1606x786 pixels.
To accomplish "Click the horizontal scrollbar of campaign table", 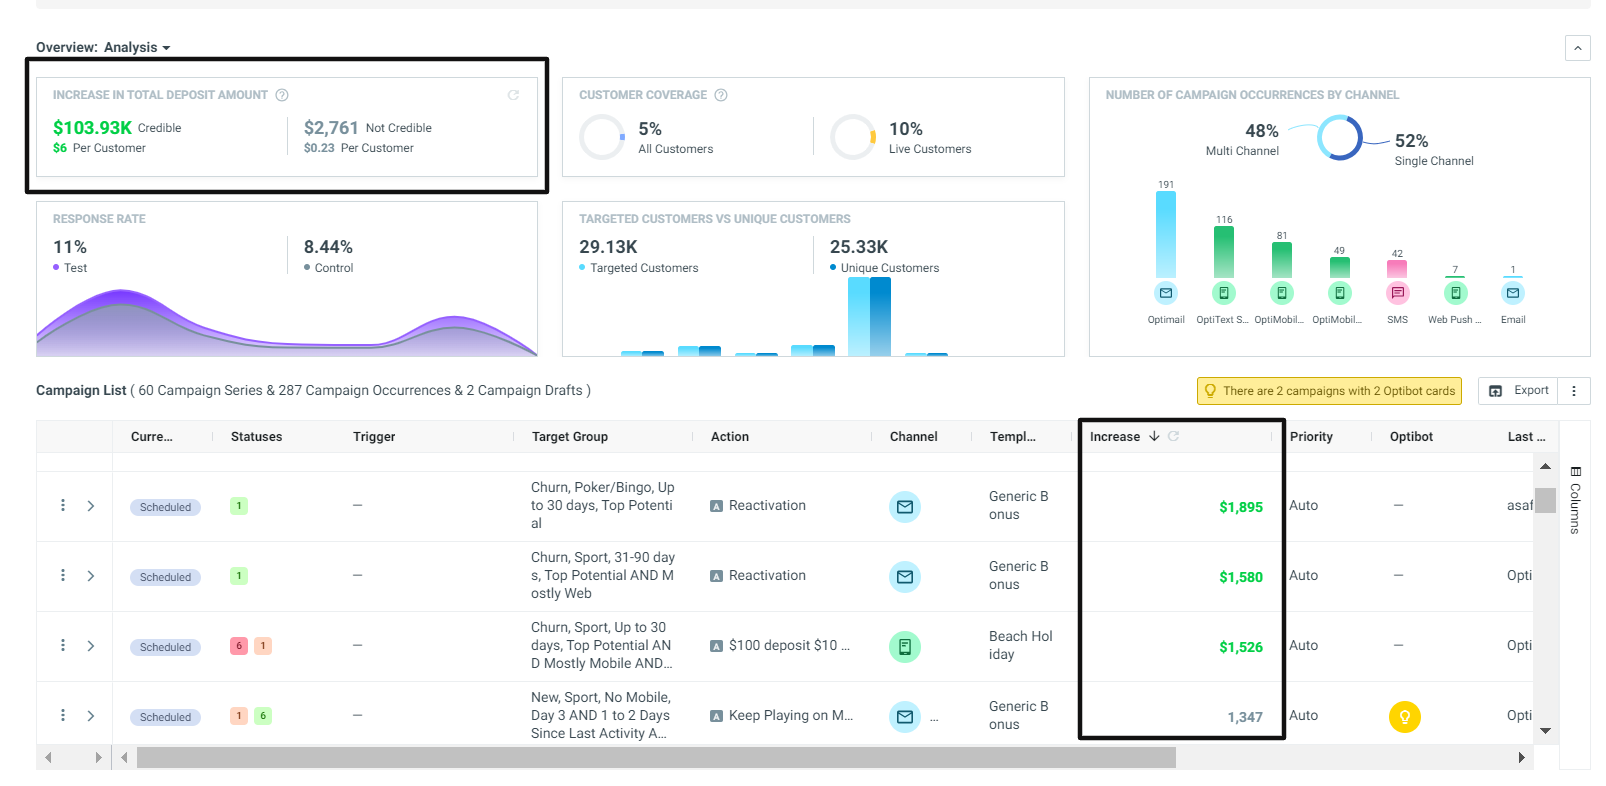I will point(656,757).
